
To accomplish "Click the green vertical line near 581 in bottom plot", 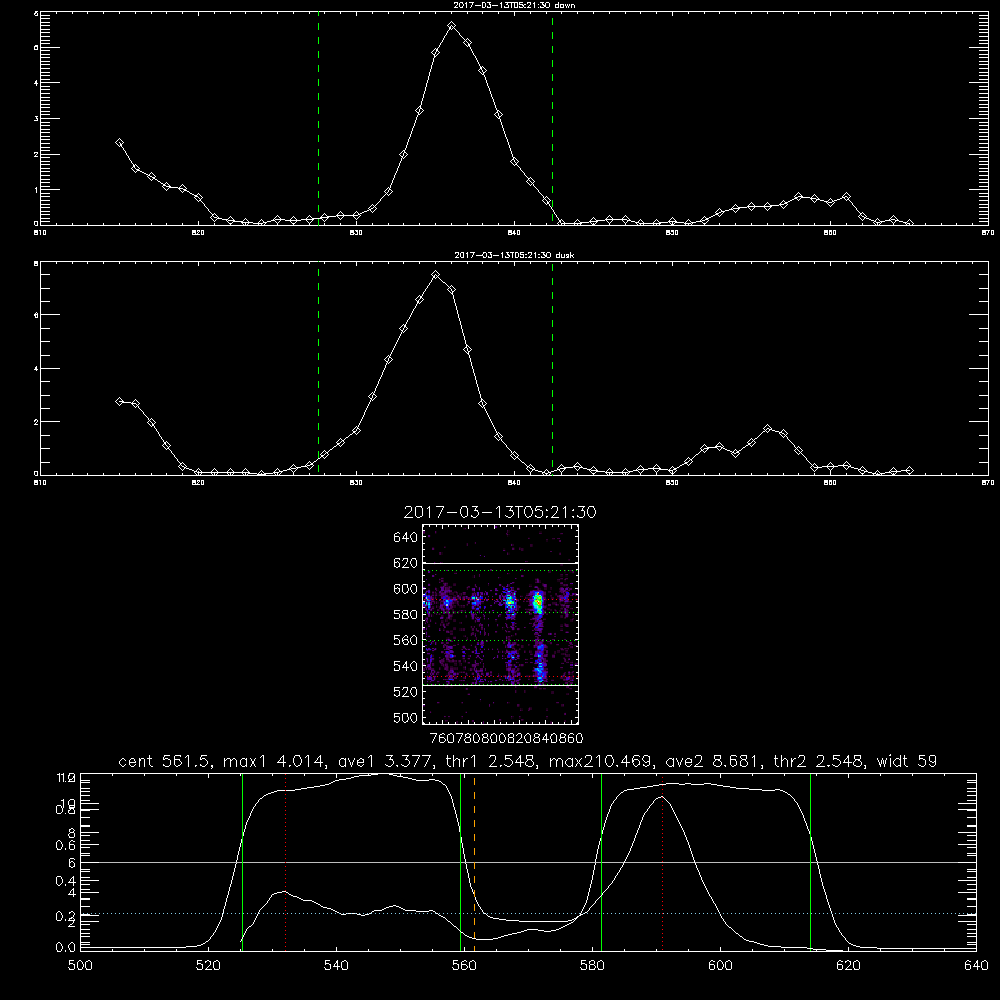I will [x=601, y=861].
